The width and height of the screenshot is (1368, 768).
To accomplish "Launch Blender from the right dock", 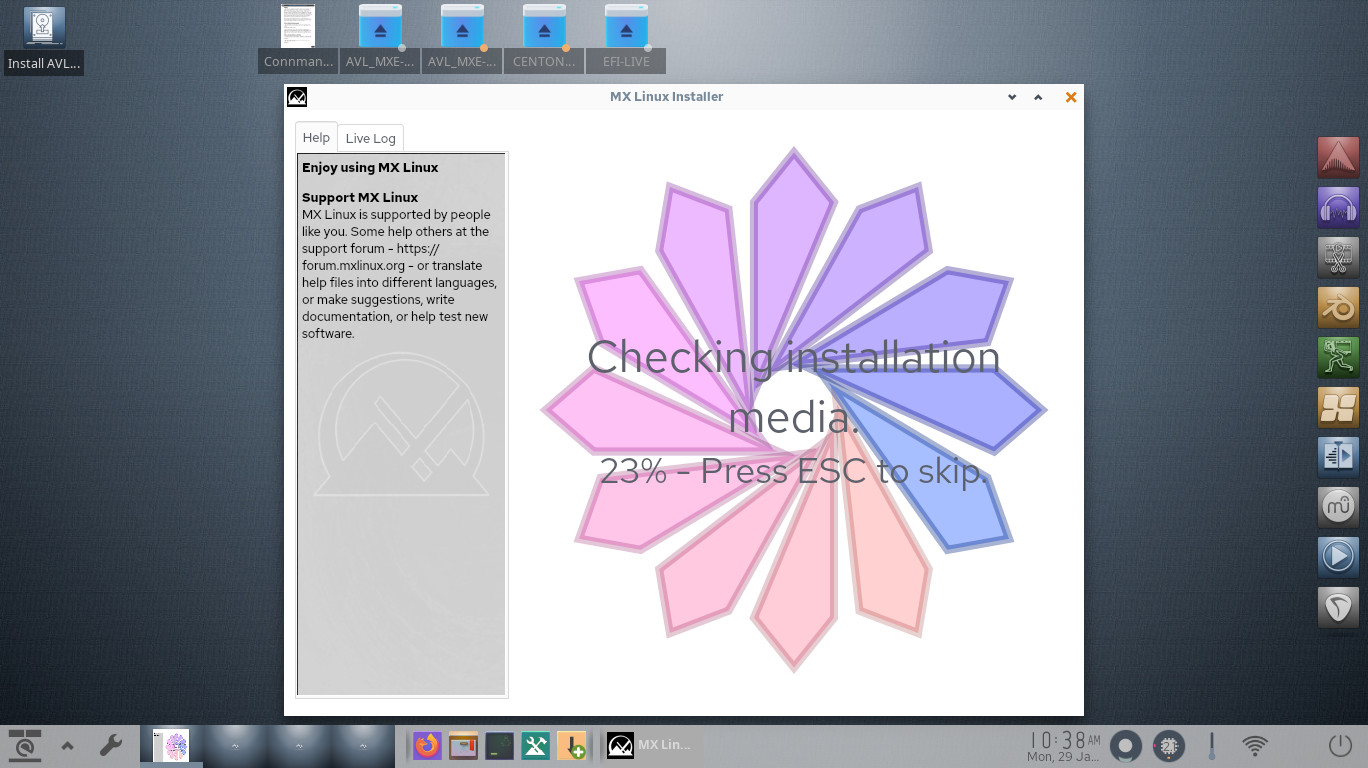I will coord(1338,307).
